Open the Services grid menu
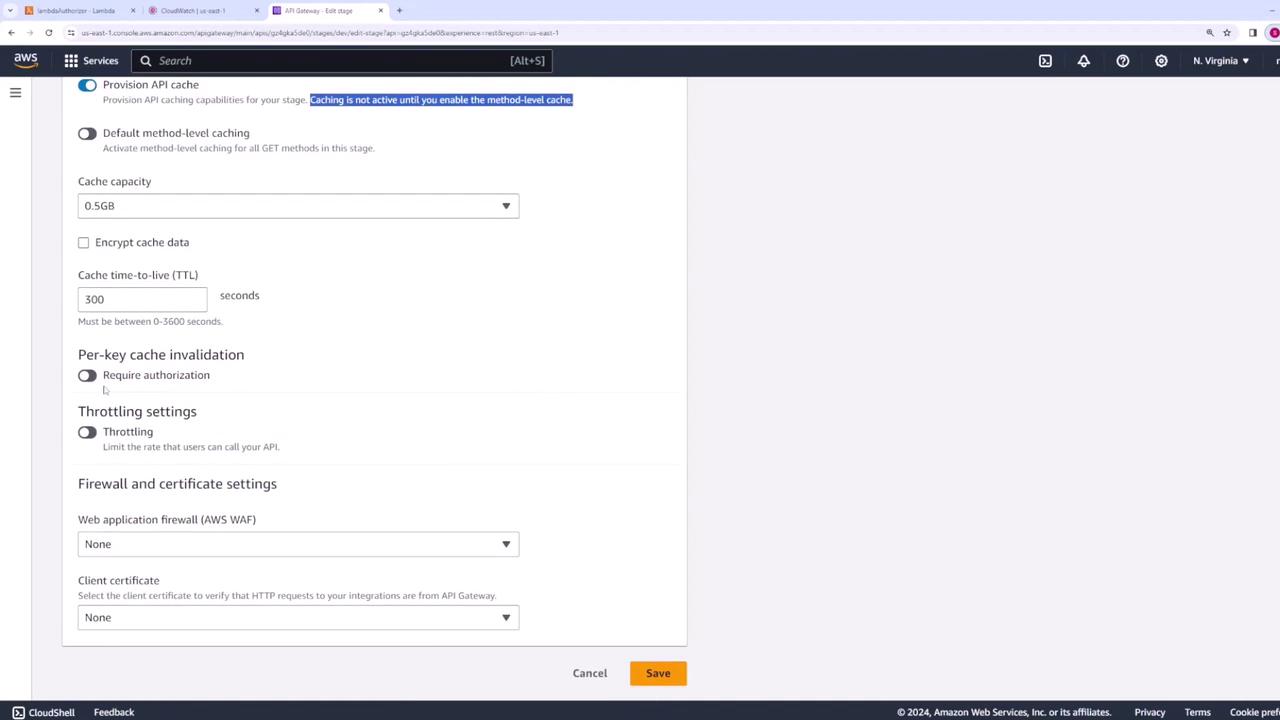The height and width of the screenshot is (720, 1280). click(x=91, y=61)
